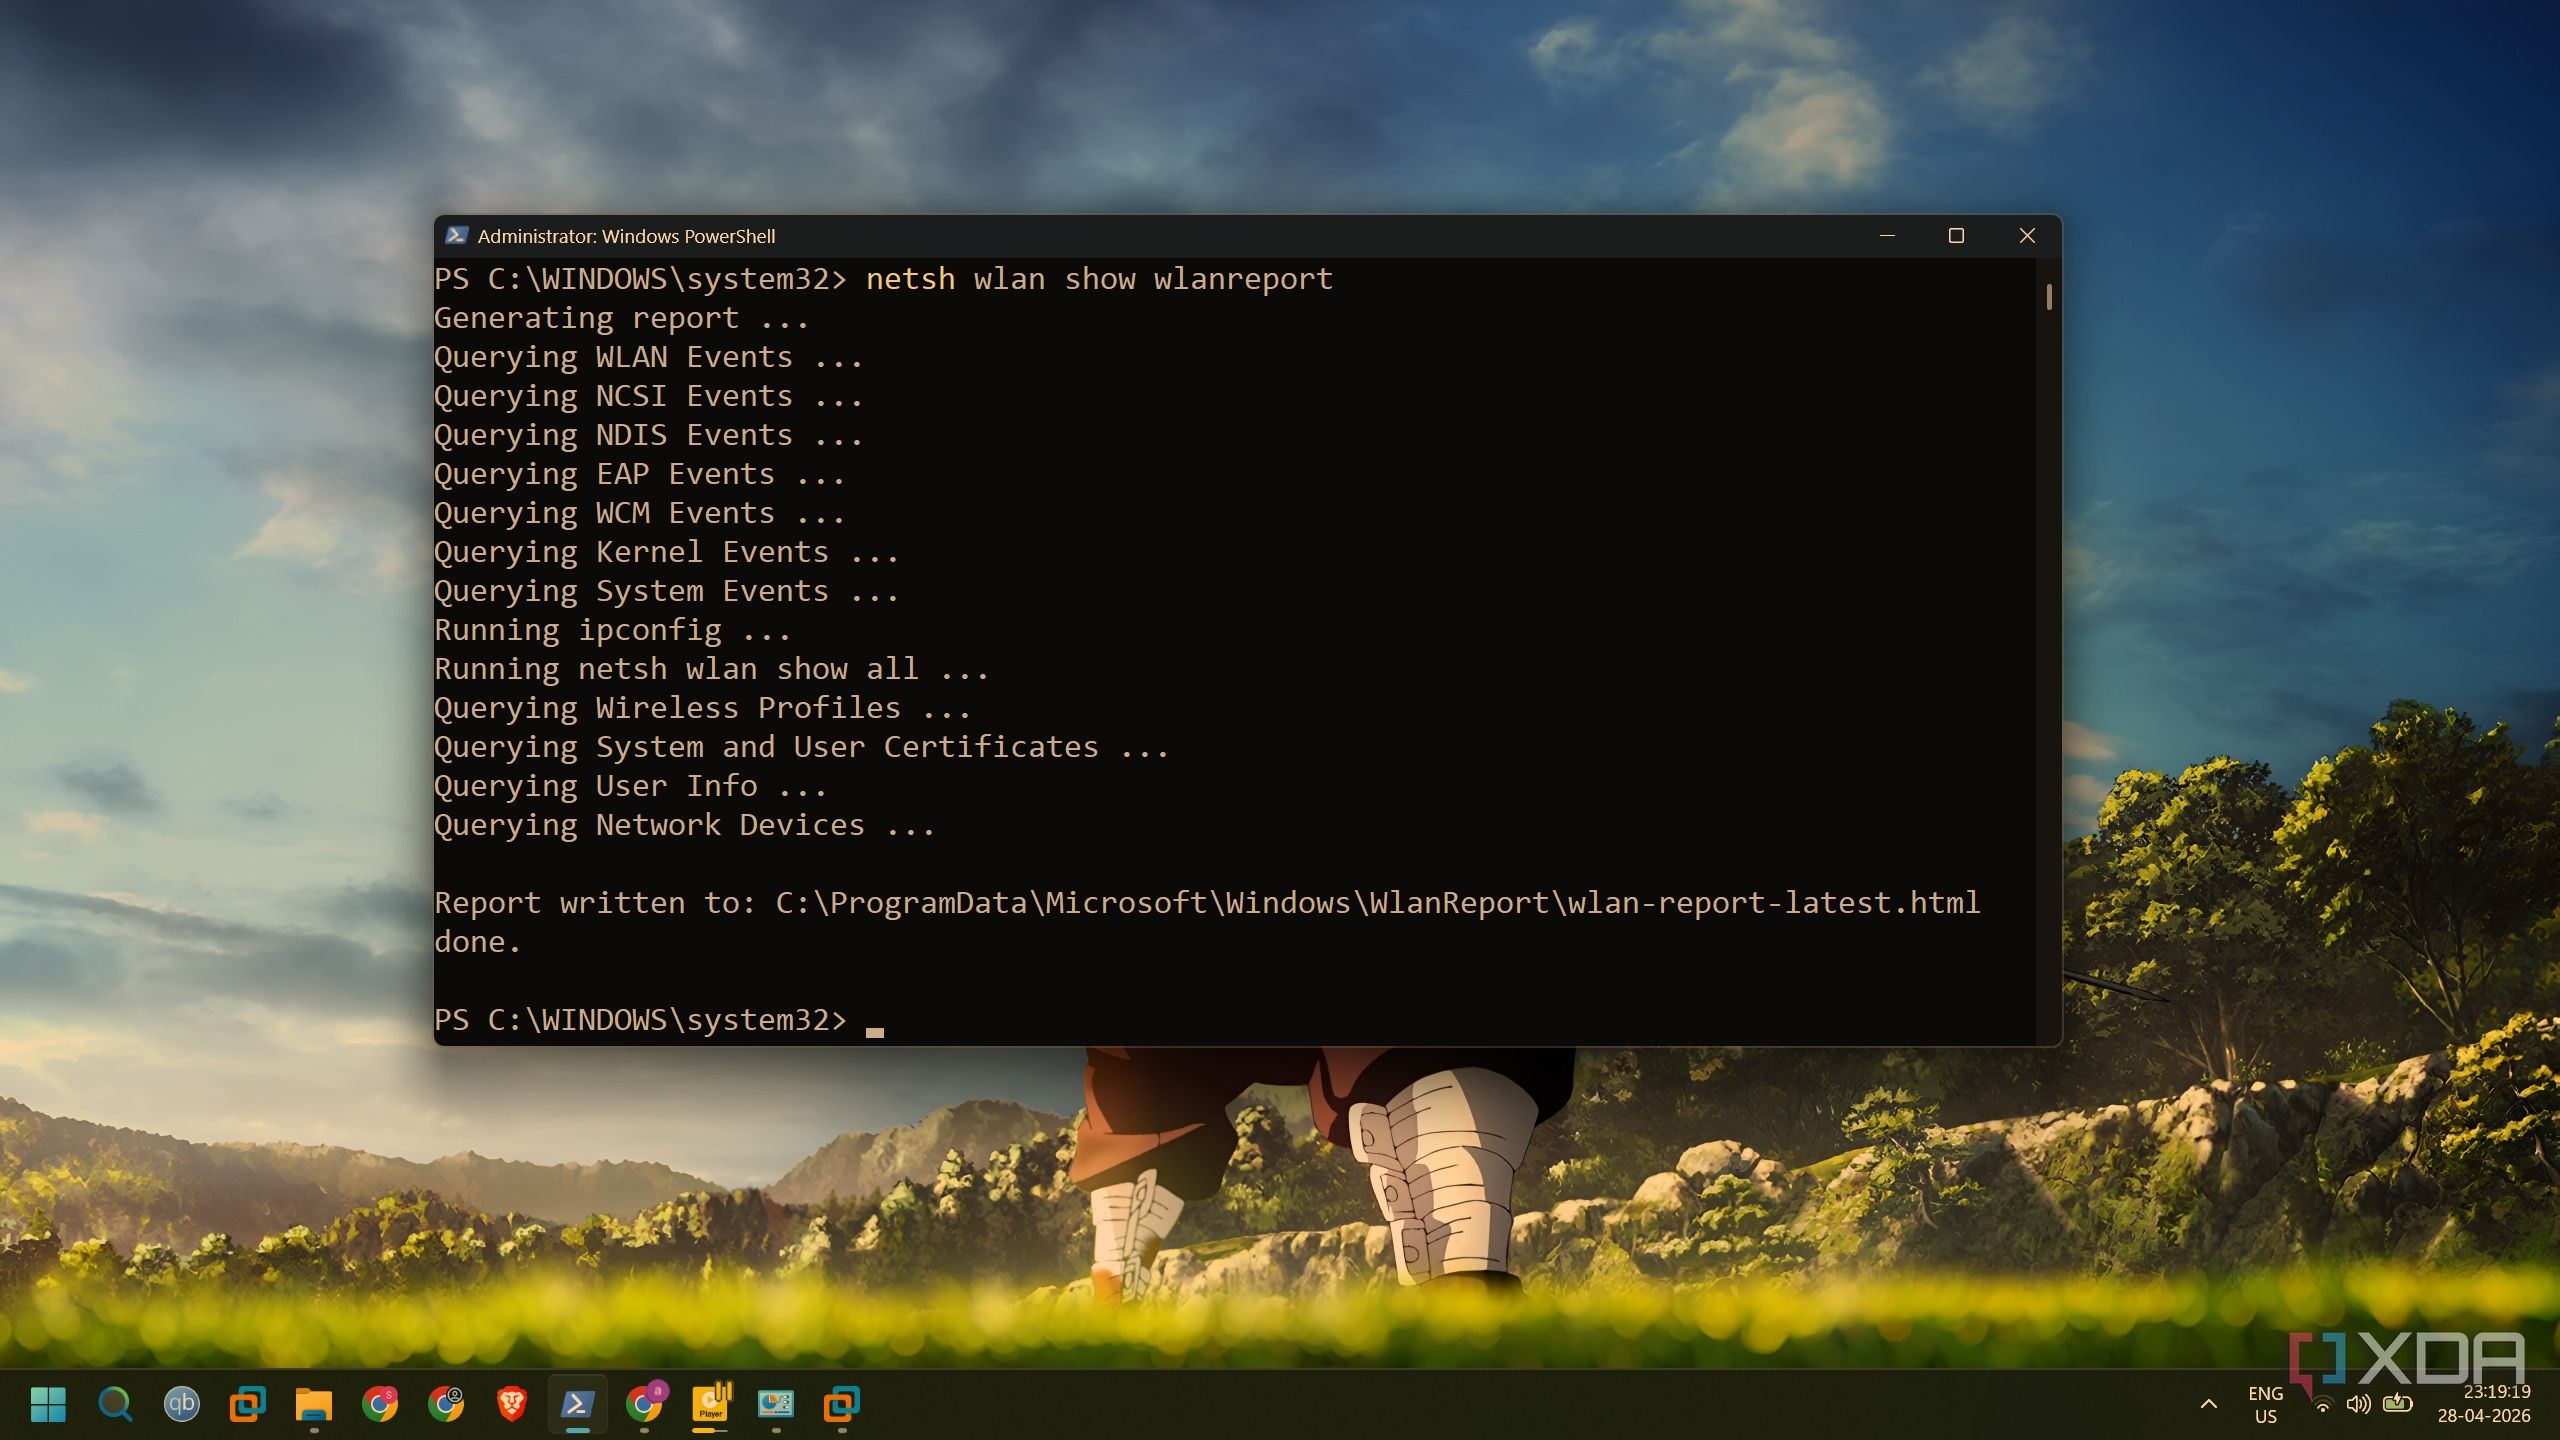
Task: Click the 'Running netsh wlan show all ...' line
Action: [711, 669]
